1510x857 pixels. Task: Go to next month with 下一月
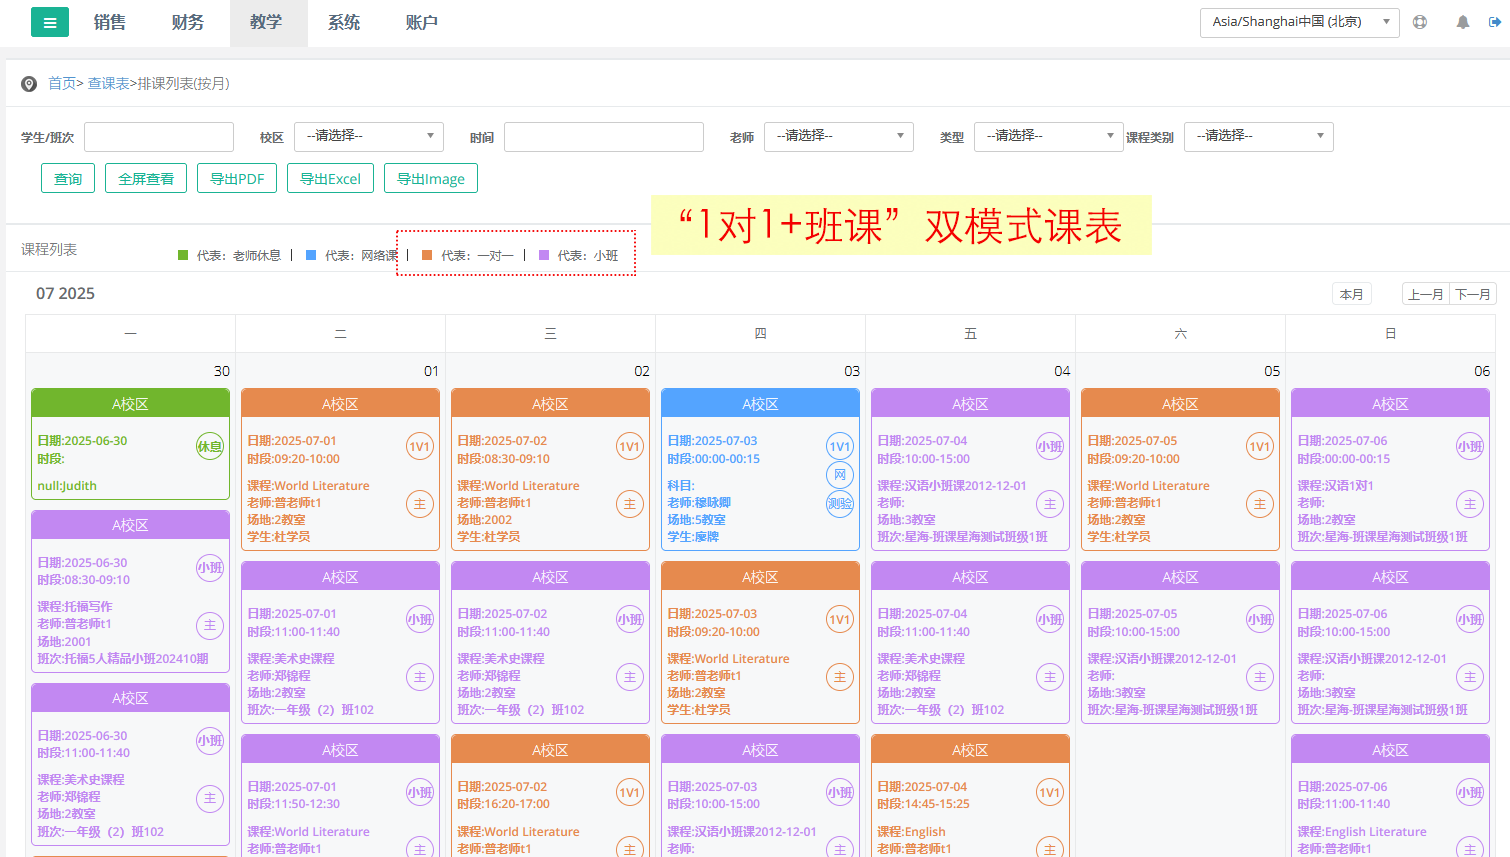tap(1473, 294)
